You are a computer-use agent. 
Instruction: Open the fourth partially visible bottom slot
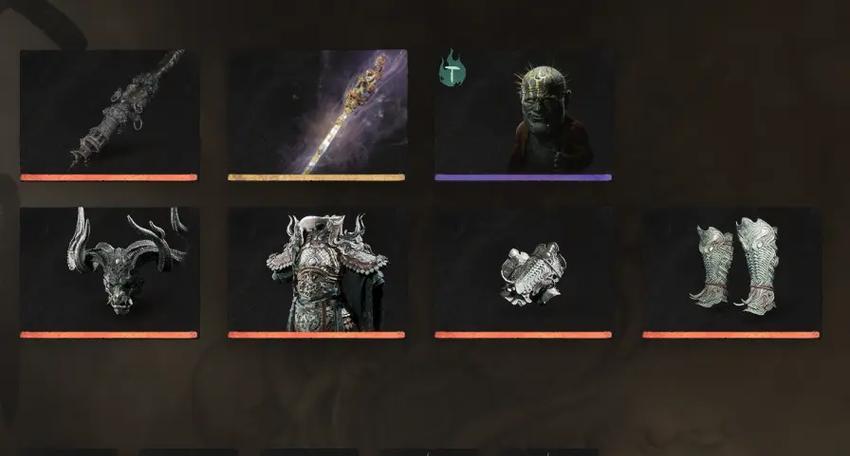pyautogui.click(x=429, y=452)
